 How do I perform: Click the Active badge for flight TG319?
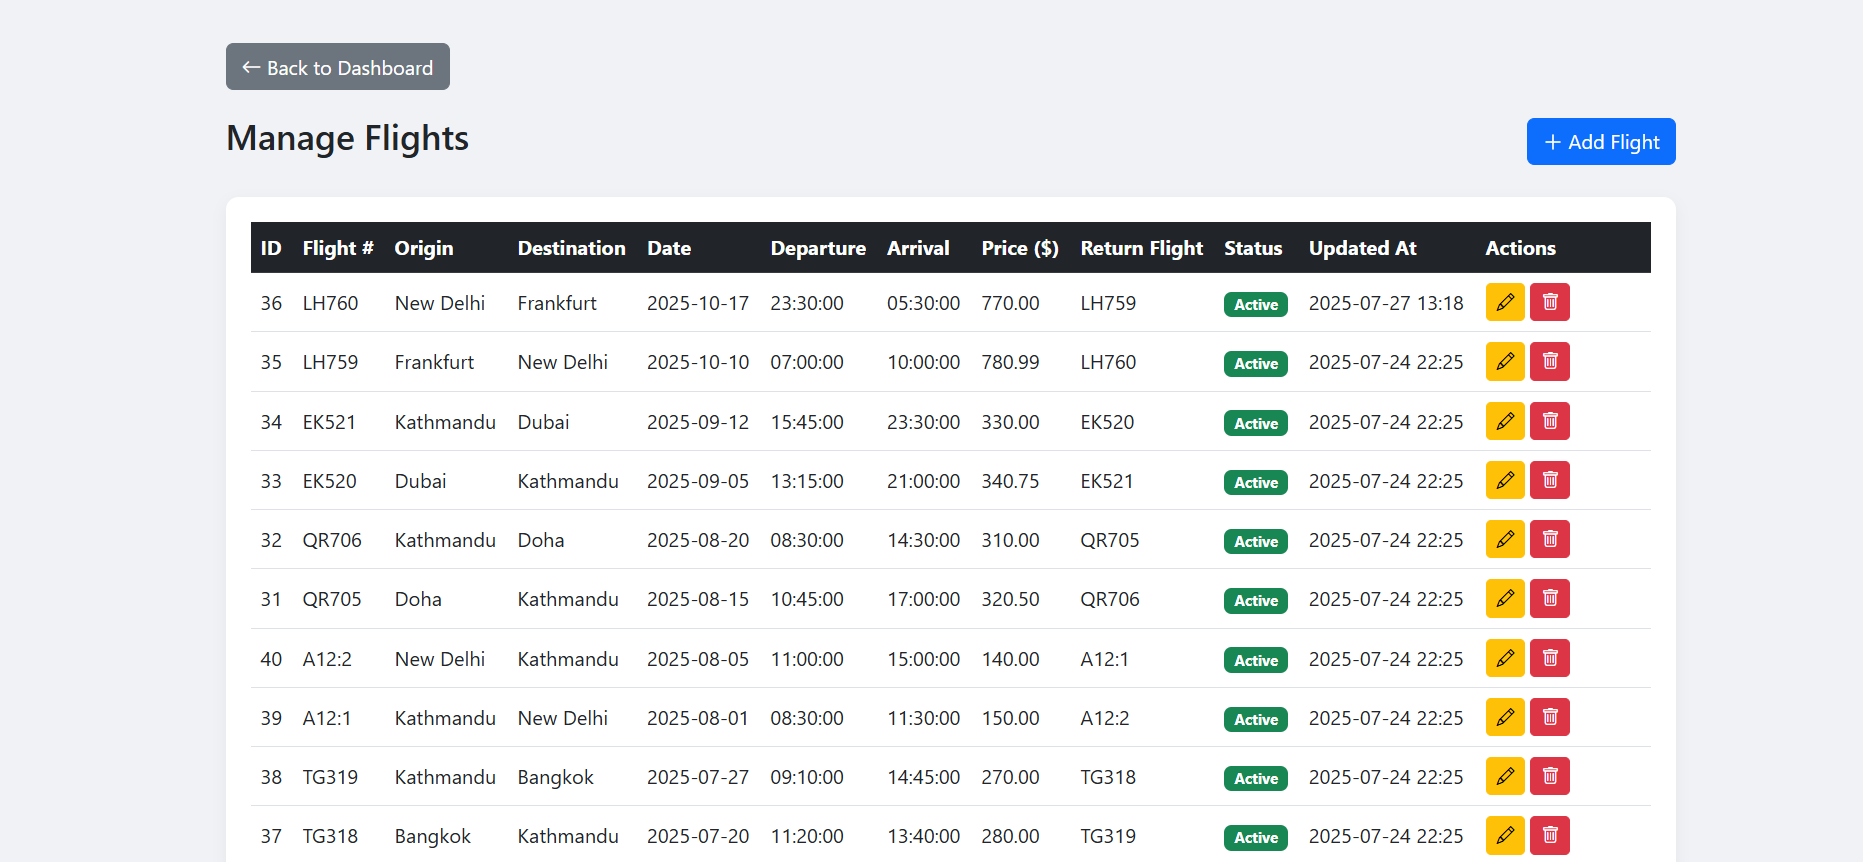[1255, 778]
